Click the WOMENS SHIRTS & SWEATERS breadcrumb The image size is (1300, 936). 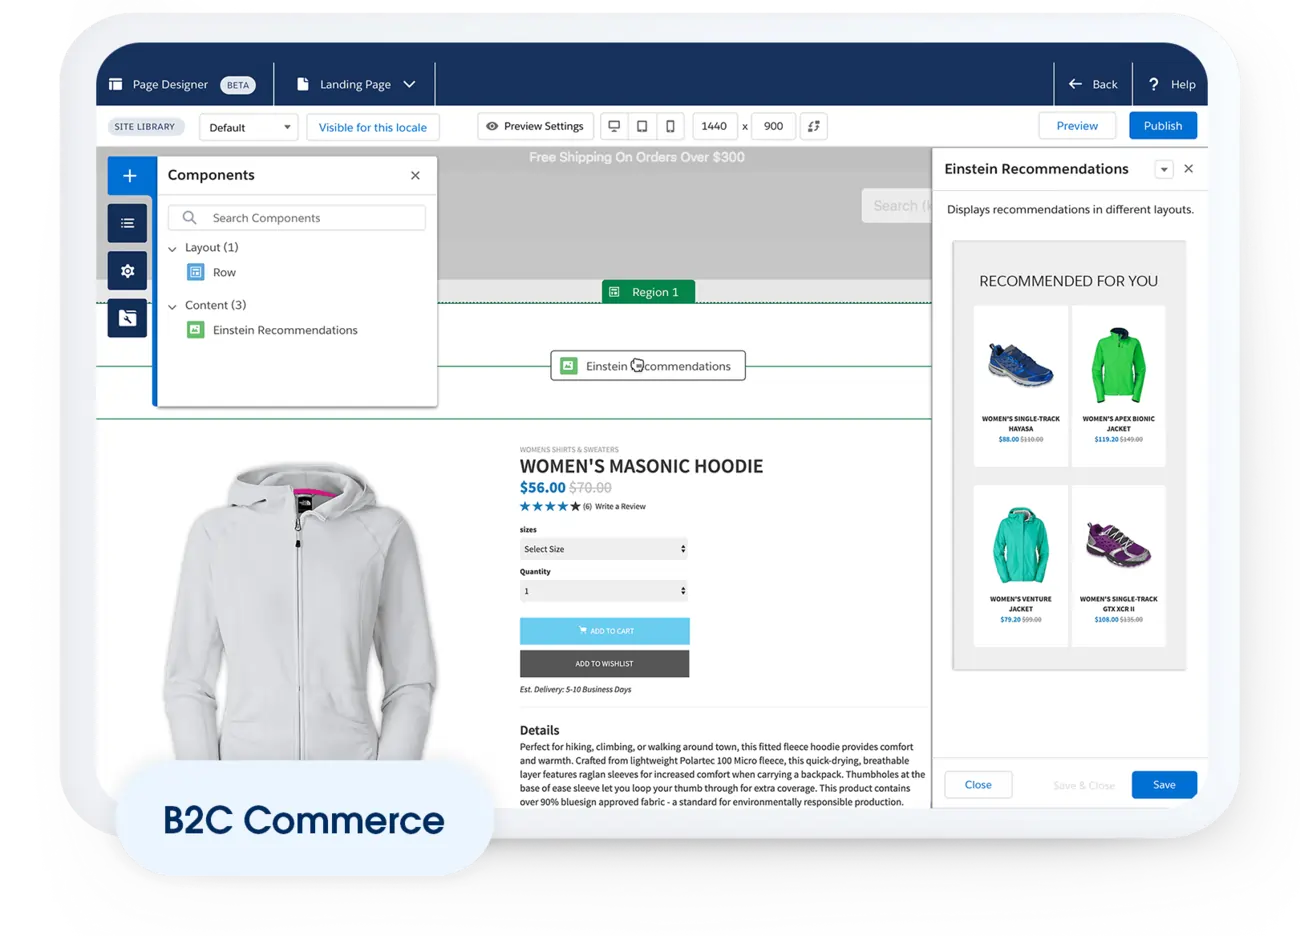point(569,450)
